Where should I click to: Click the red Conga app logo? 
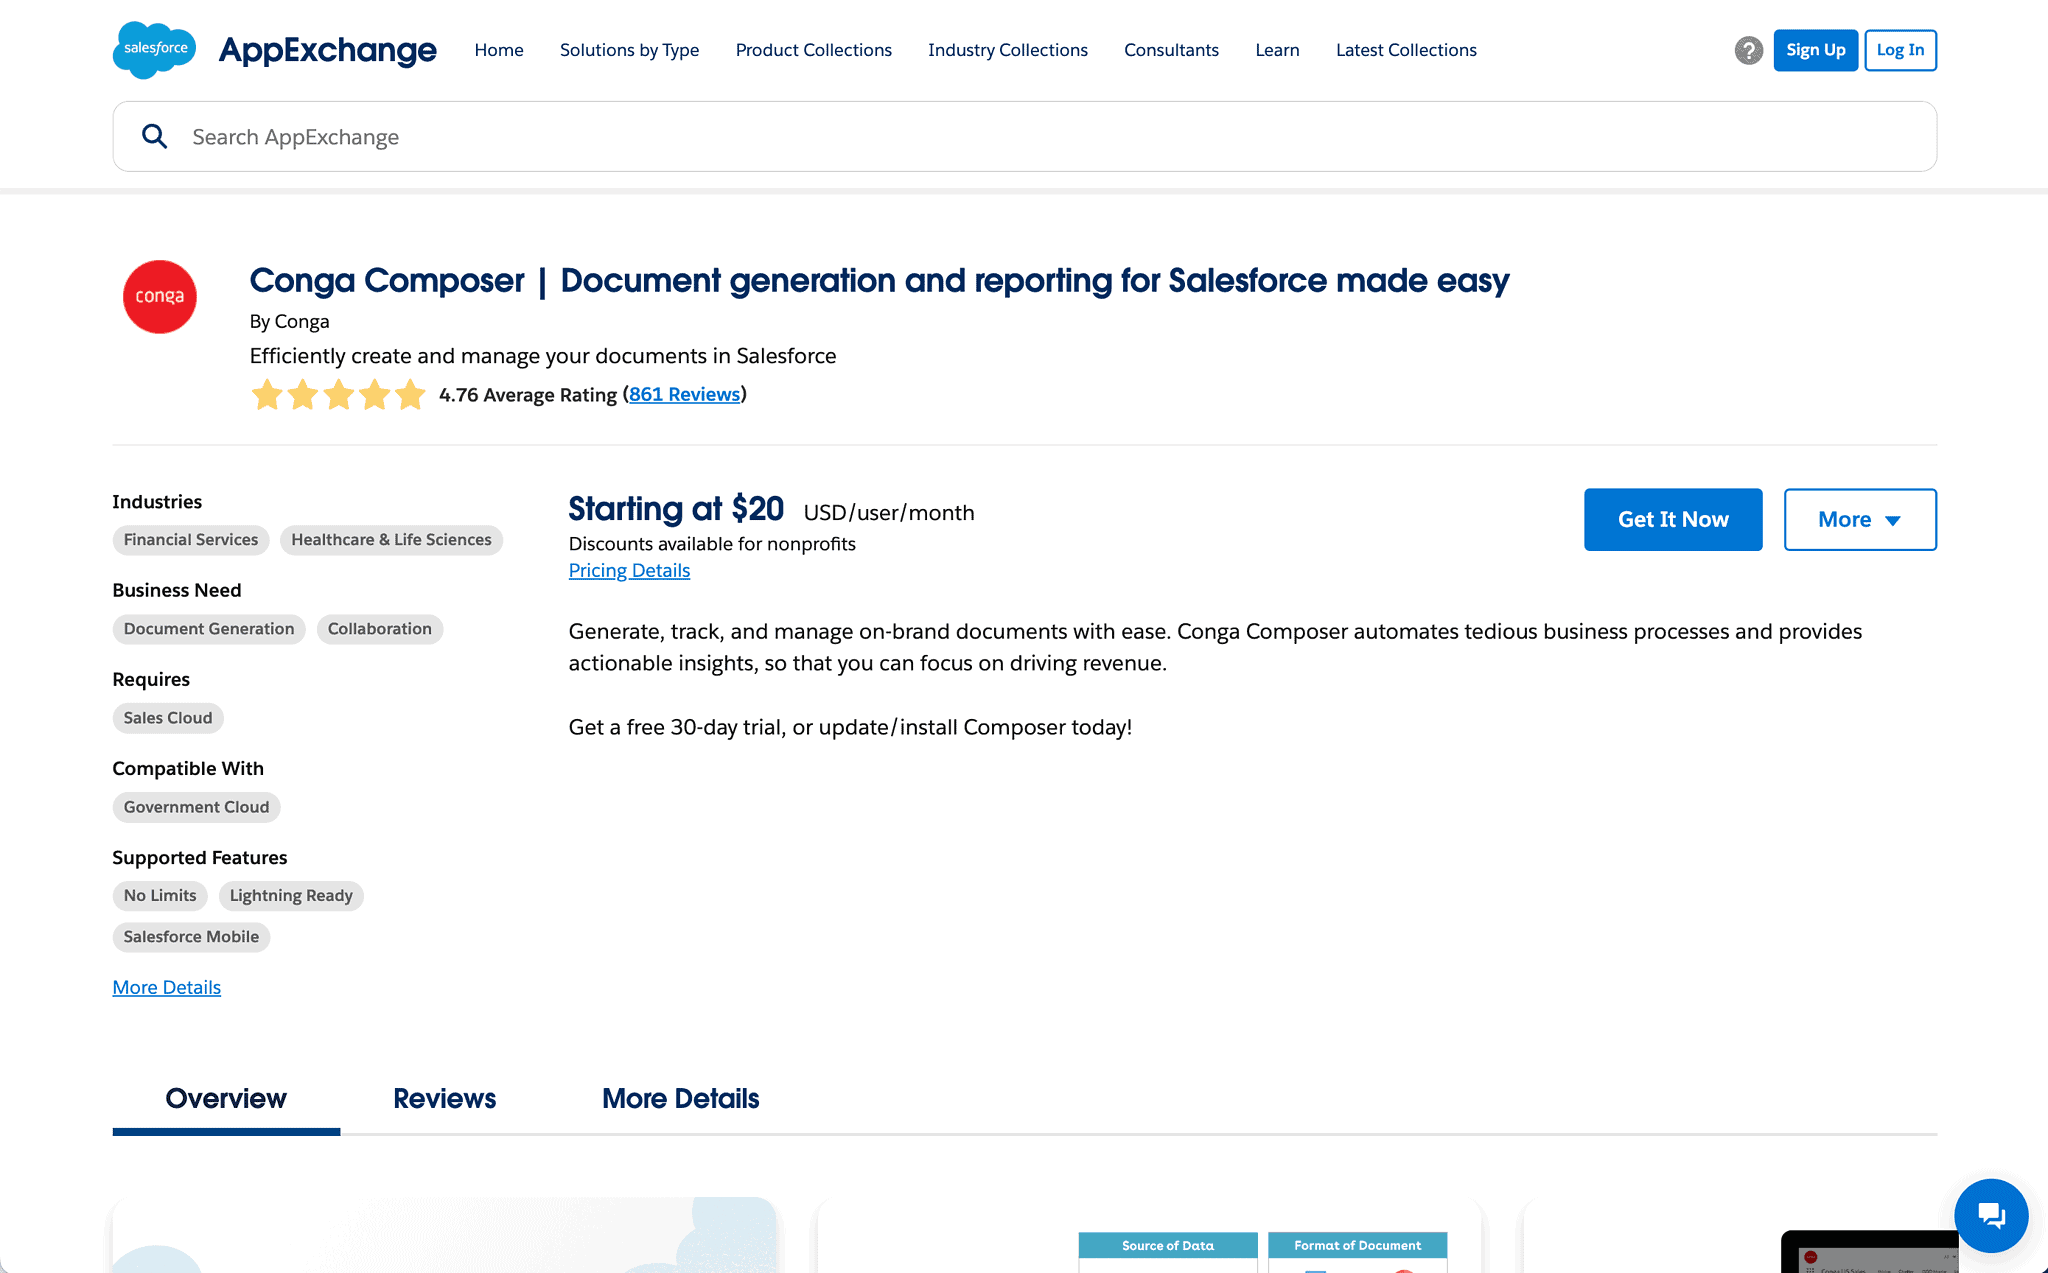160,297
